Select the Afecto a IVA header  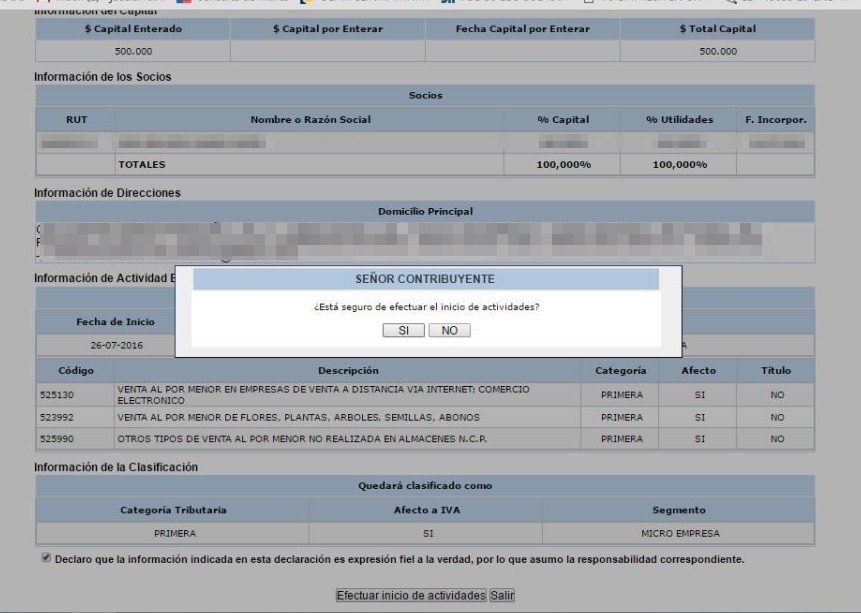427,510
